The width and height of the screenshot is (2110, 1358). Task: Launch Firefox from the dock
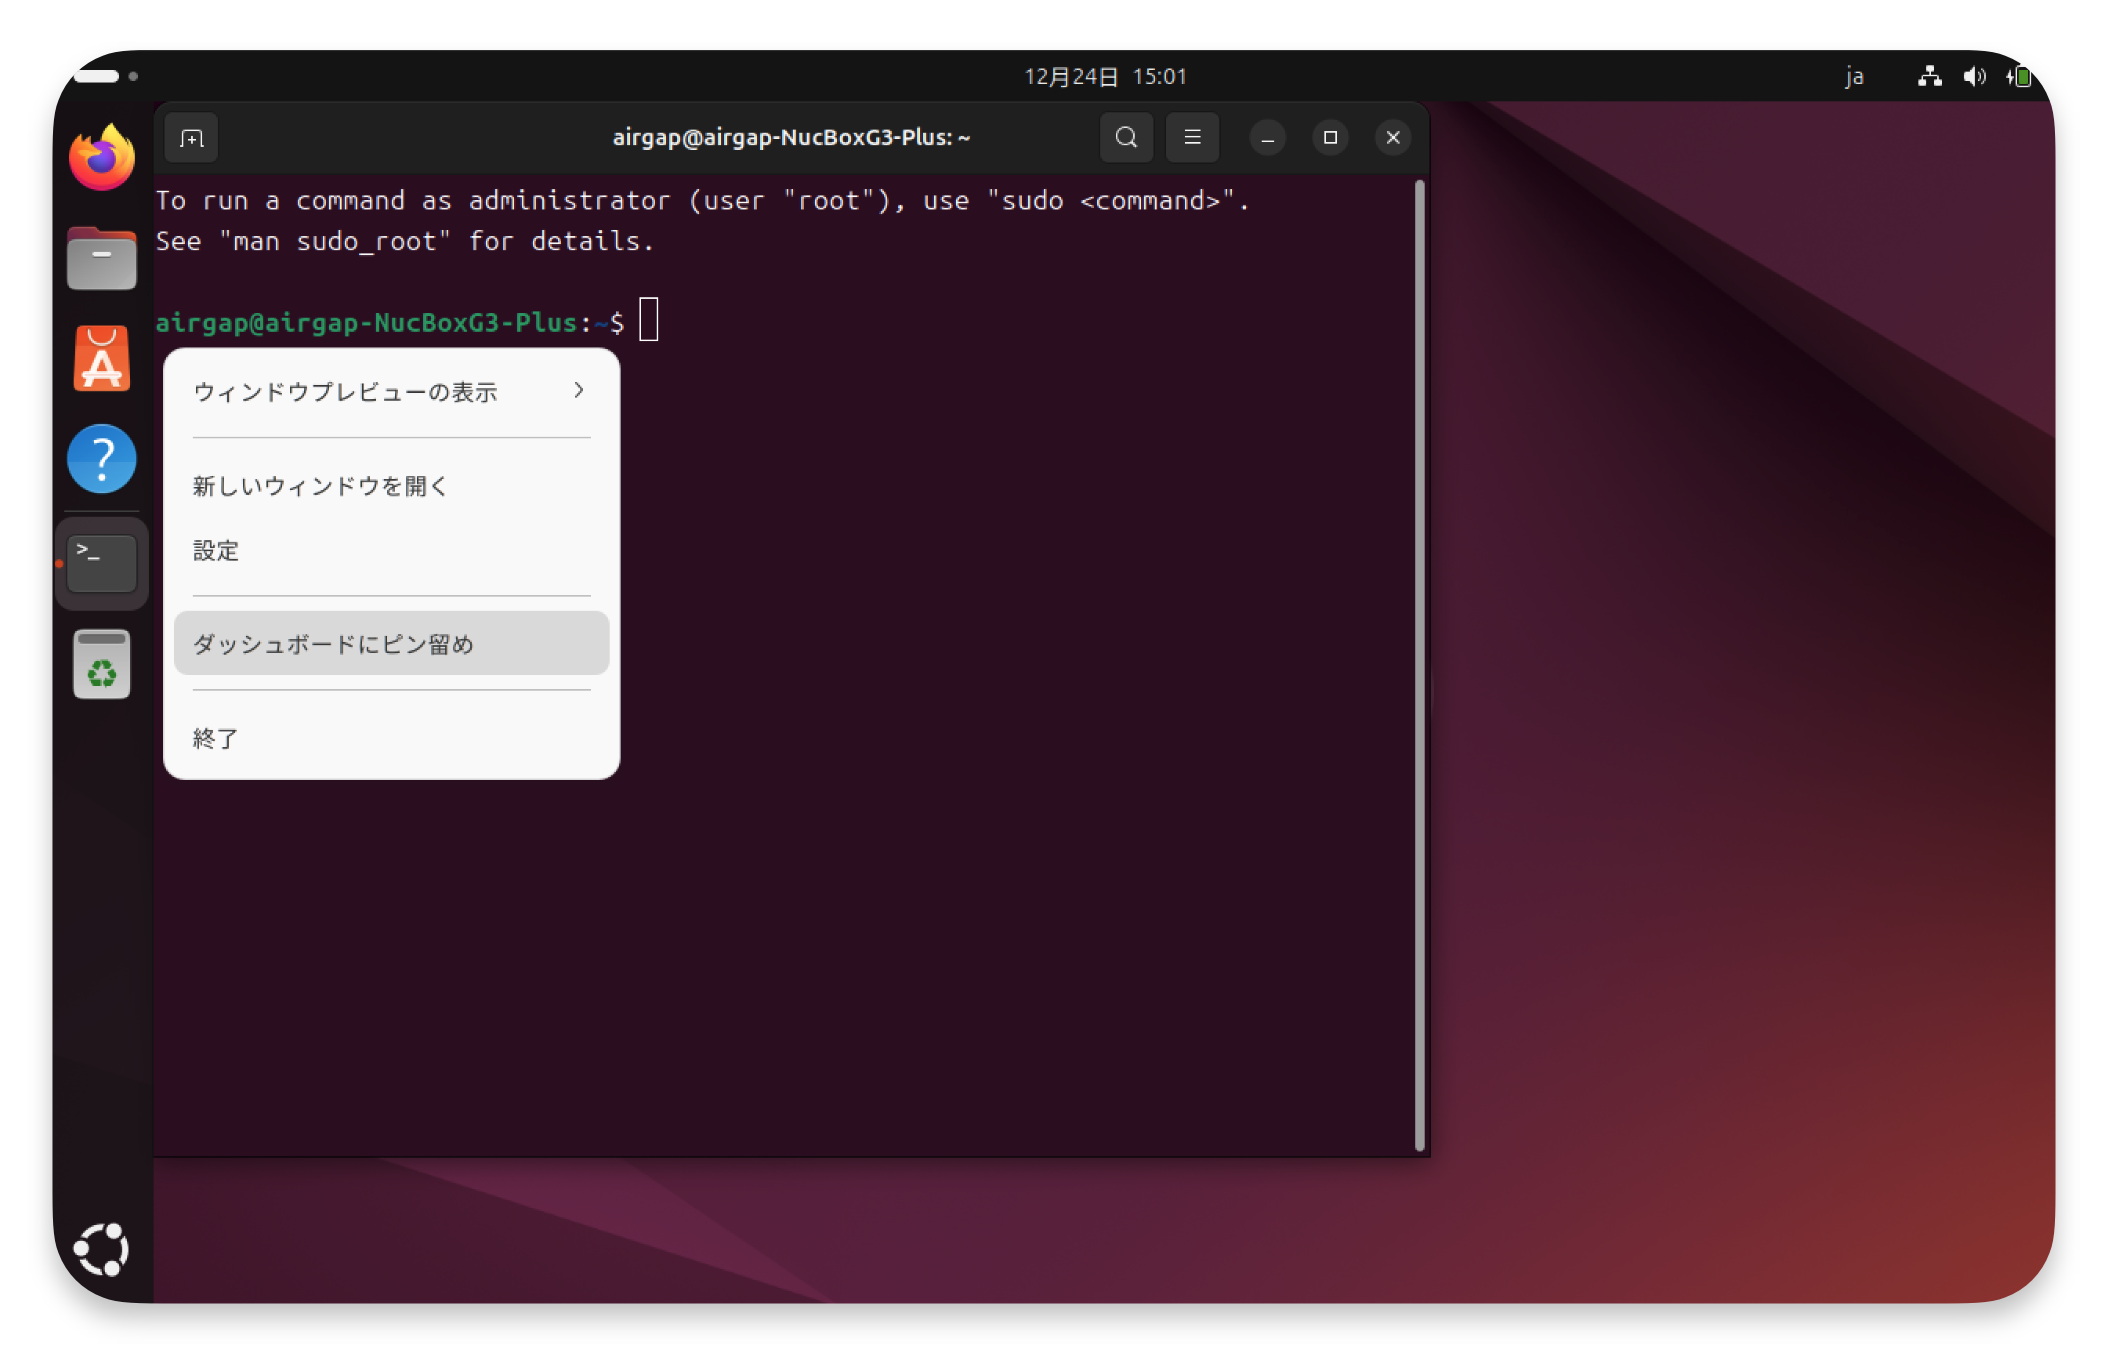[x=102, y=158]
